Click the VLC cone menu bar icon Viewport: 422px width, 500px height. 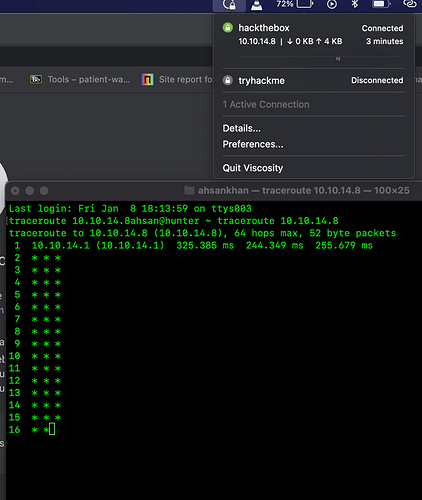click(x=256, y=5)
